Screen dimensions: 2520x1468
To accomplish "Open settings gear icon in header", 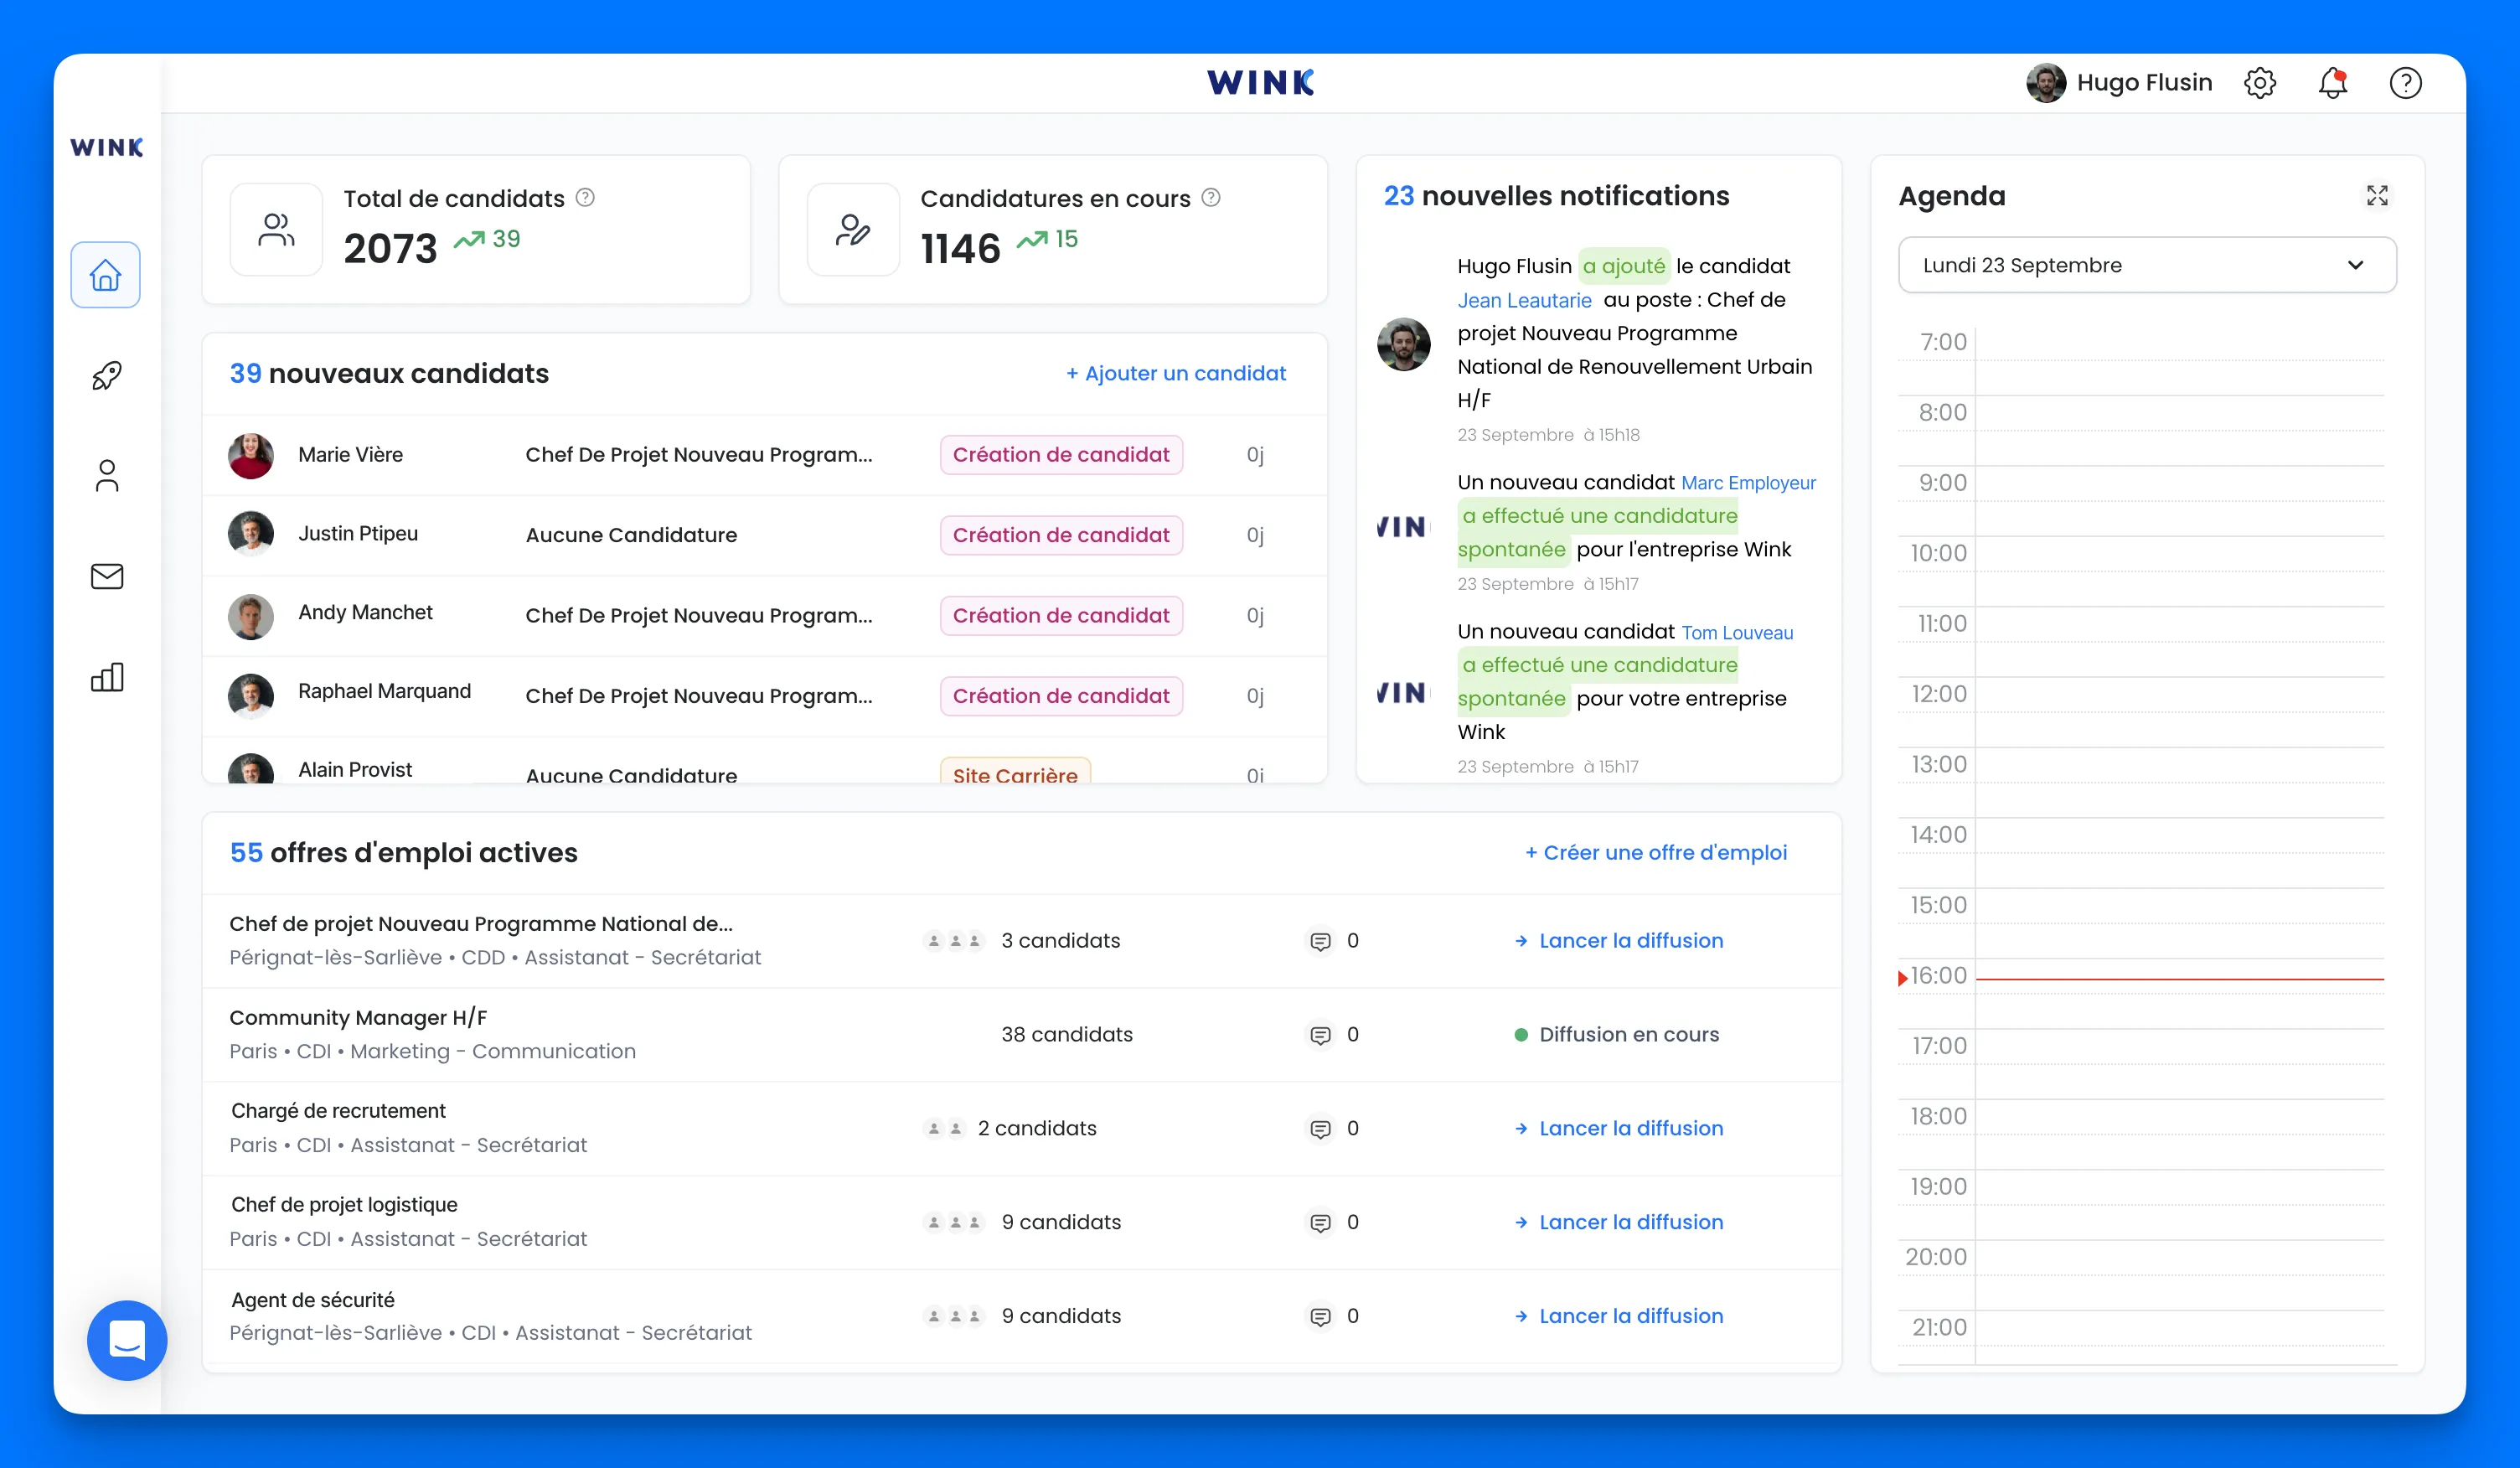I will click(2259, 83).
